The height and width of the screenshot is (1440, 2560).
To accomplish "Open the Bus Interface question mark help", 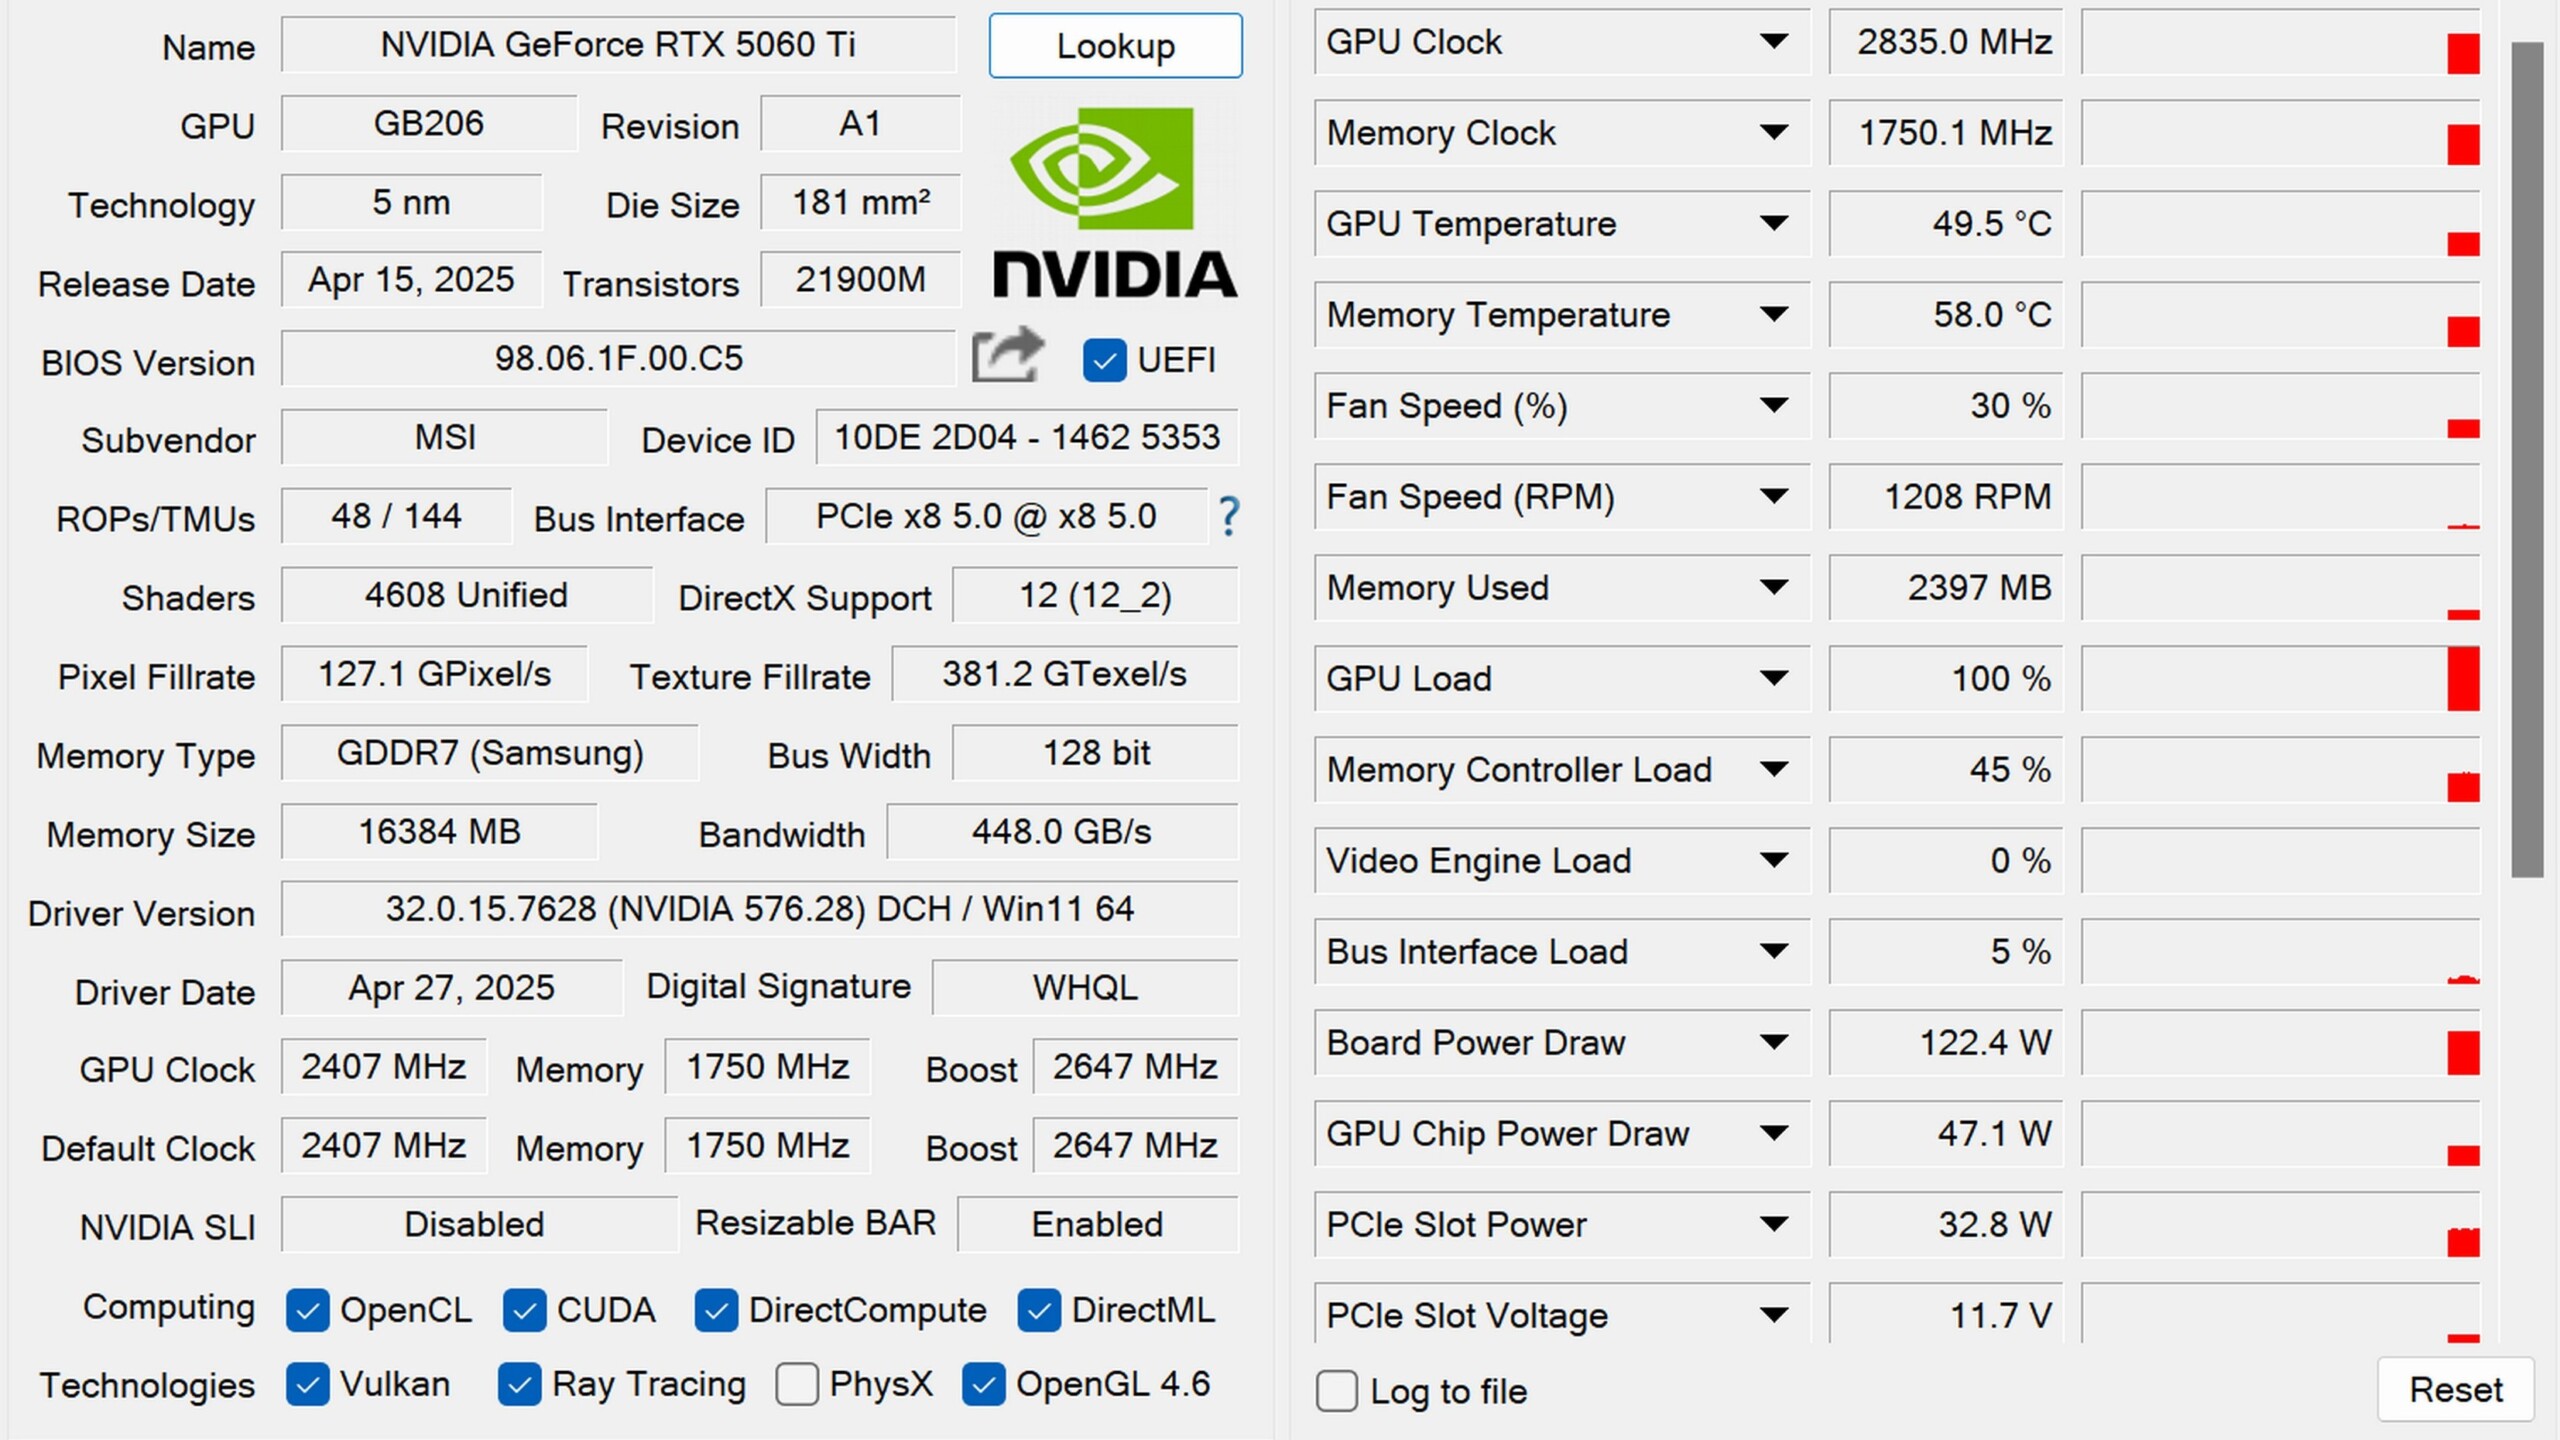I will [1229, 517].
